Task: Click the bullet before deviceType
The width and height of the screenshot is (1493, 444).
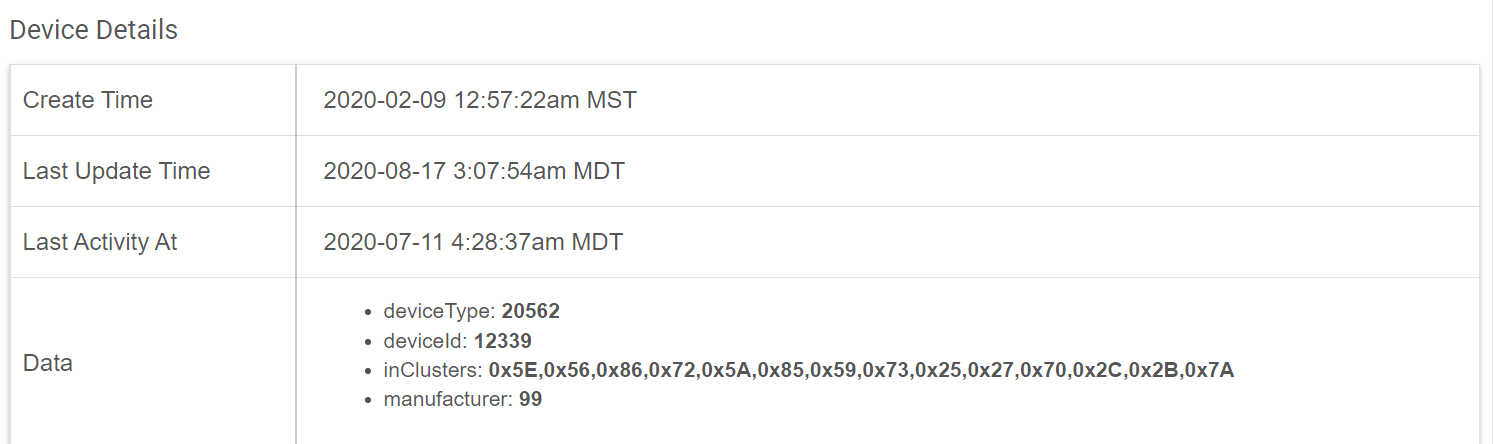Action: click(x=369, y=312)
